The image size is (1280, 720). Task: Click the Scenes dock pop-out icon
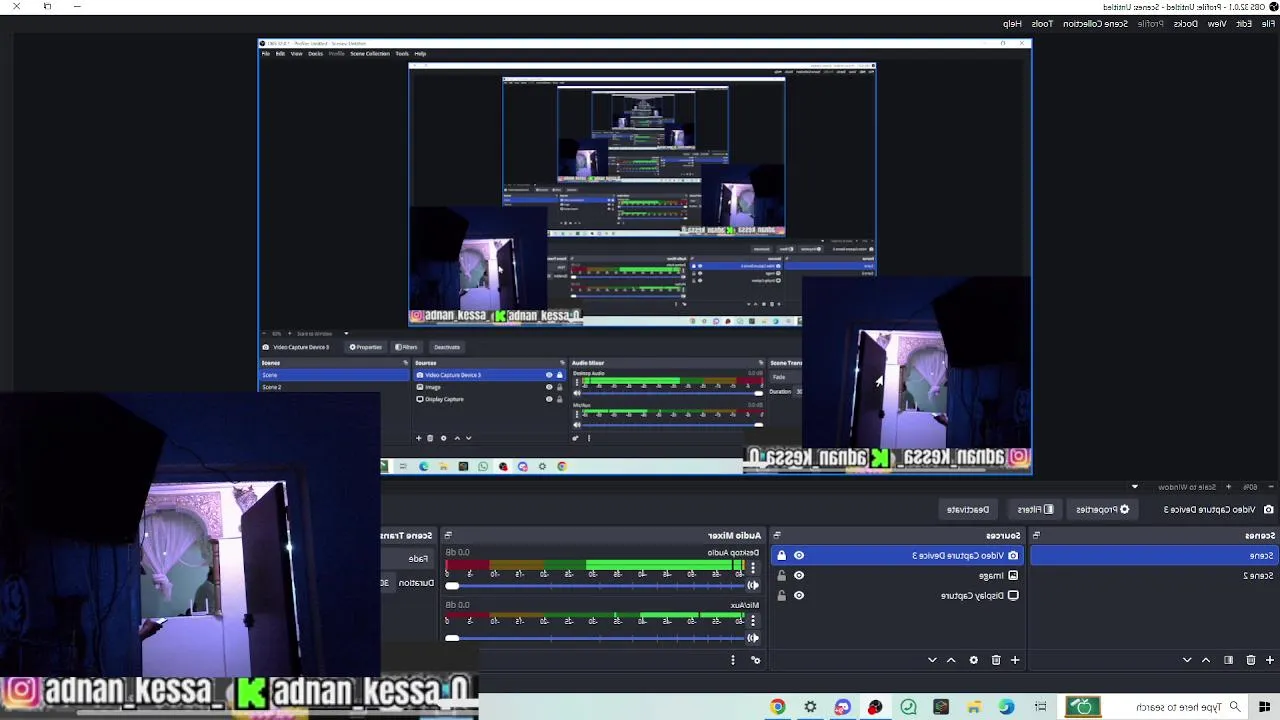click(x=1036, y=535)
